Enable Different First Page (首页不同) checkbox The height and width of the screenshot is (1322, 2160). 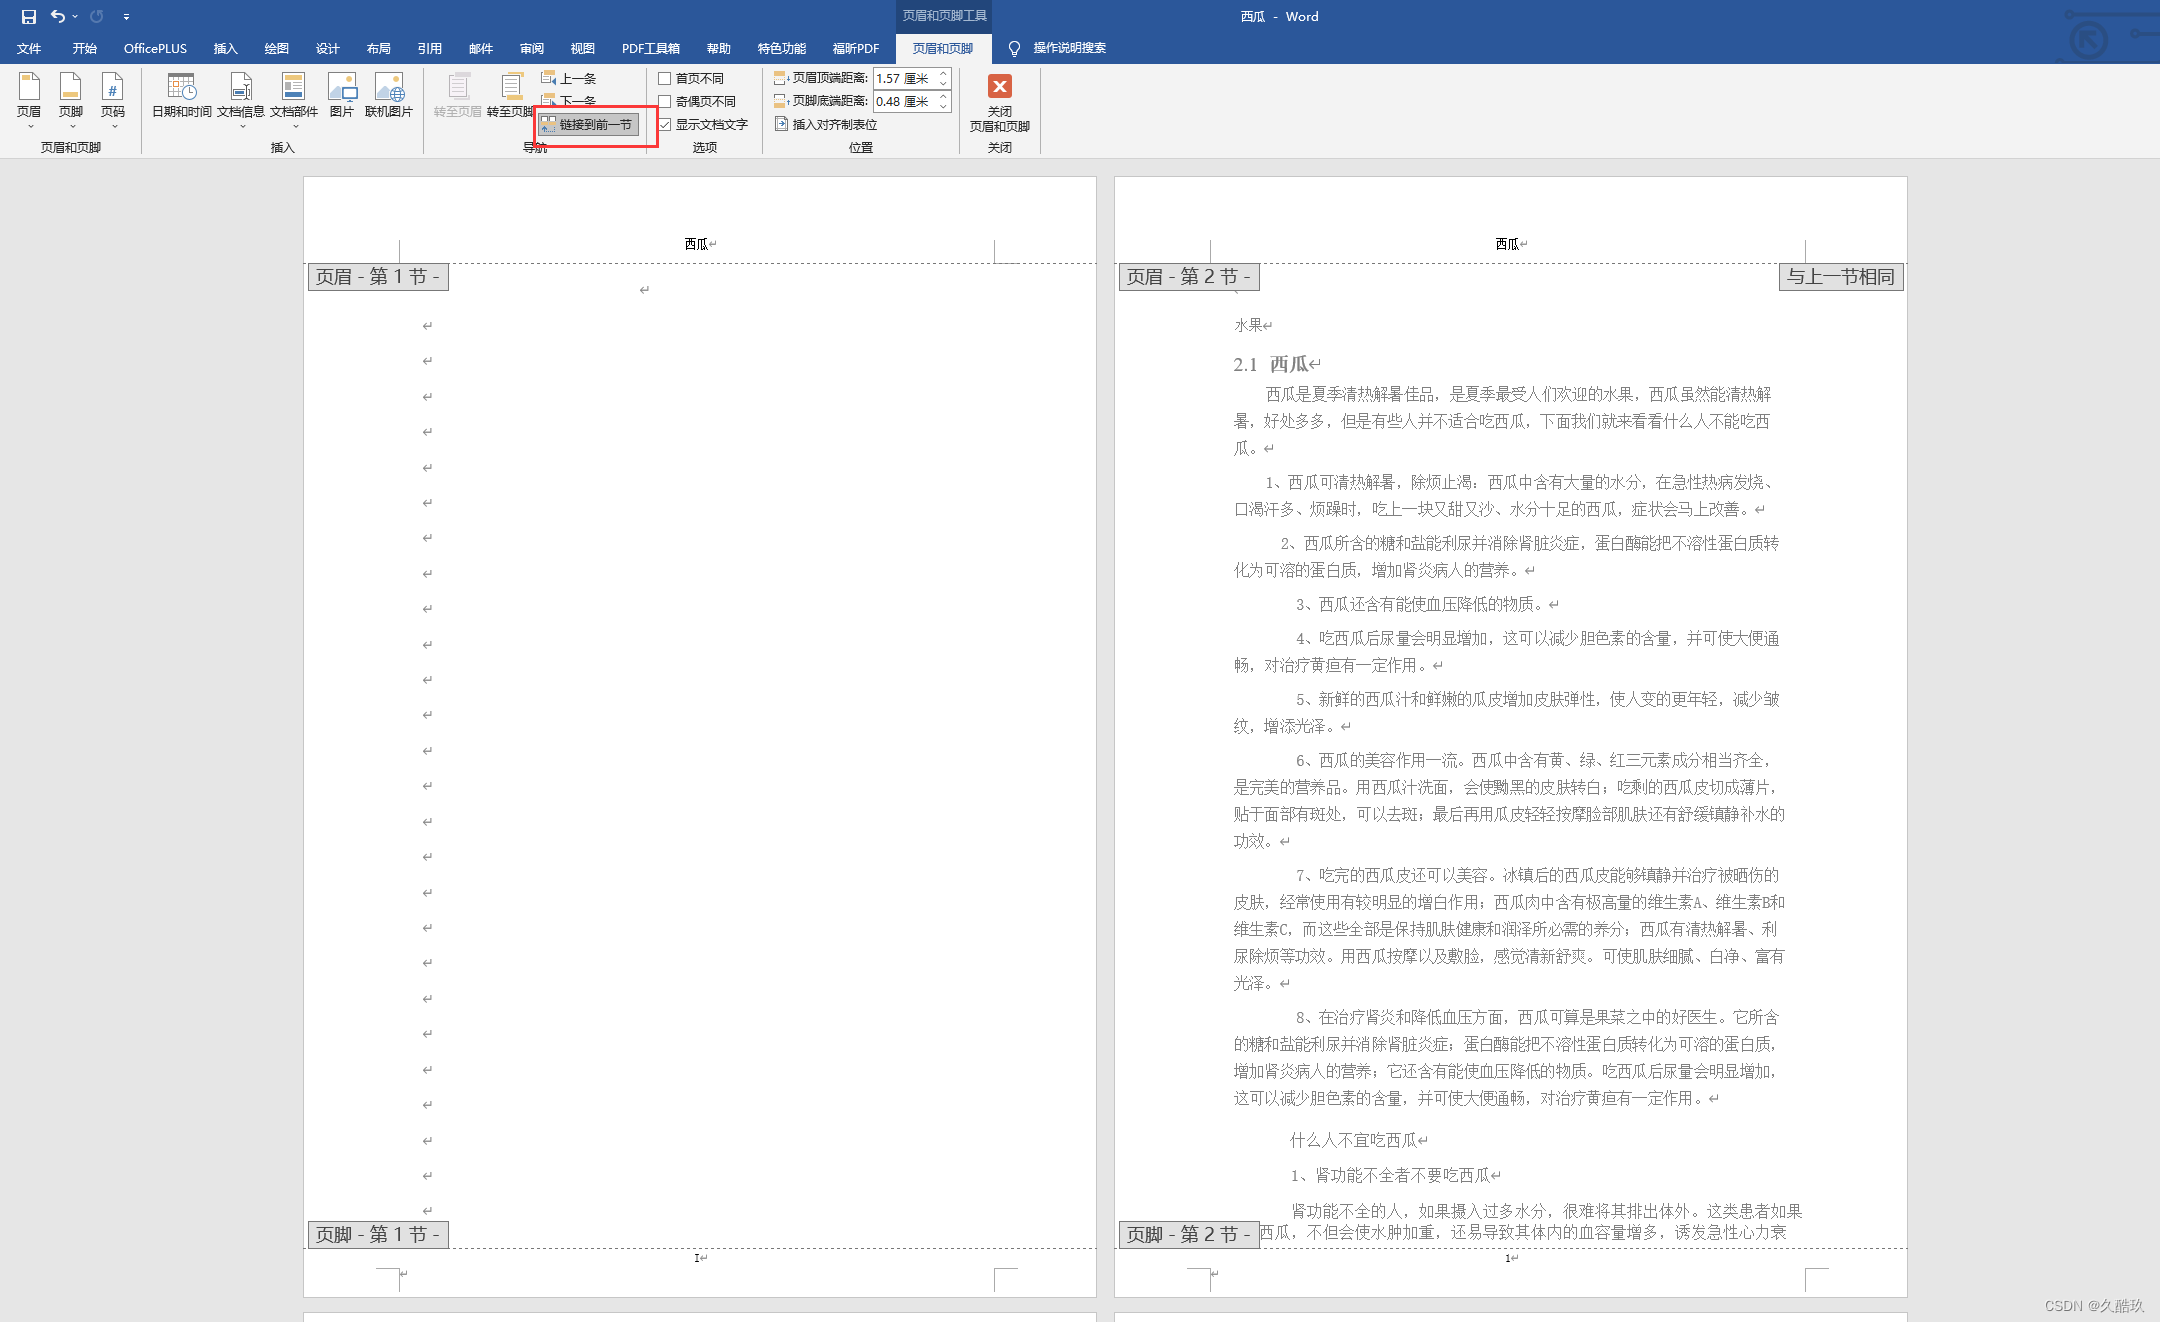665,78
